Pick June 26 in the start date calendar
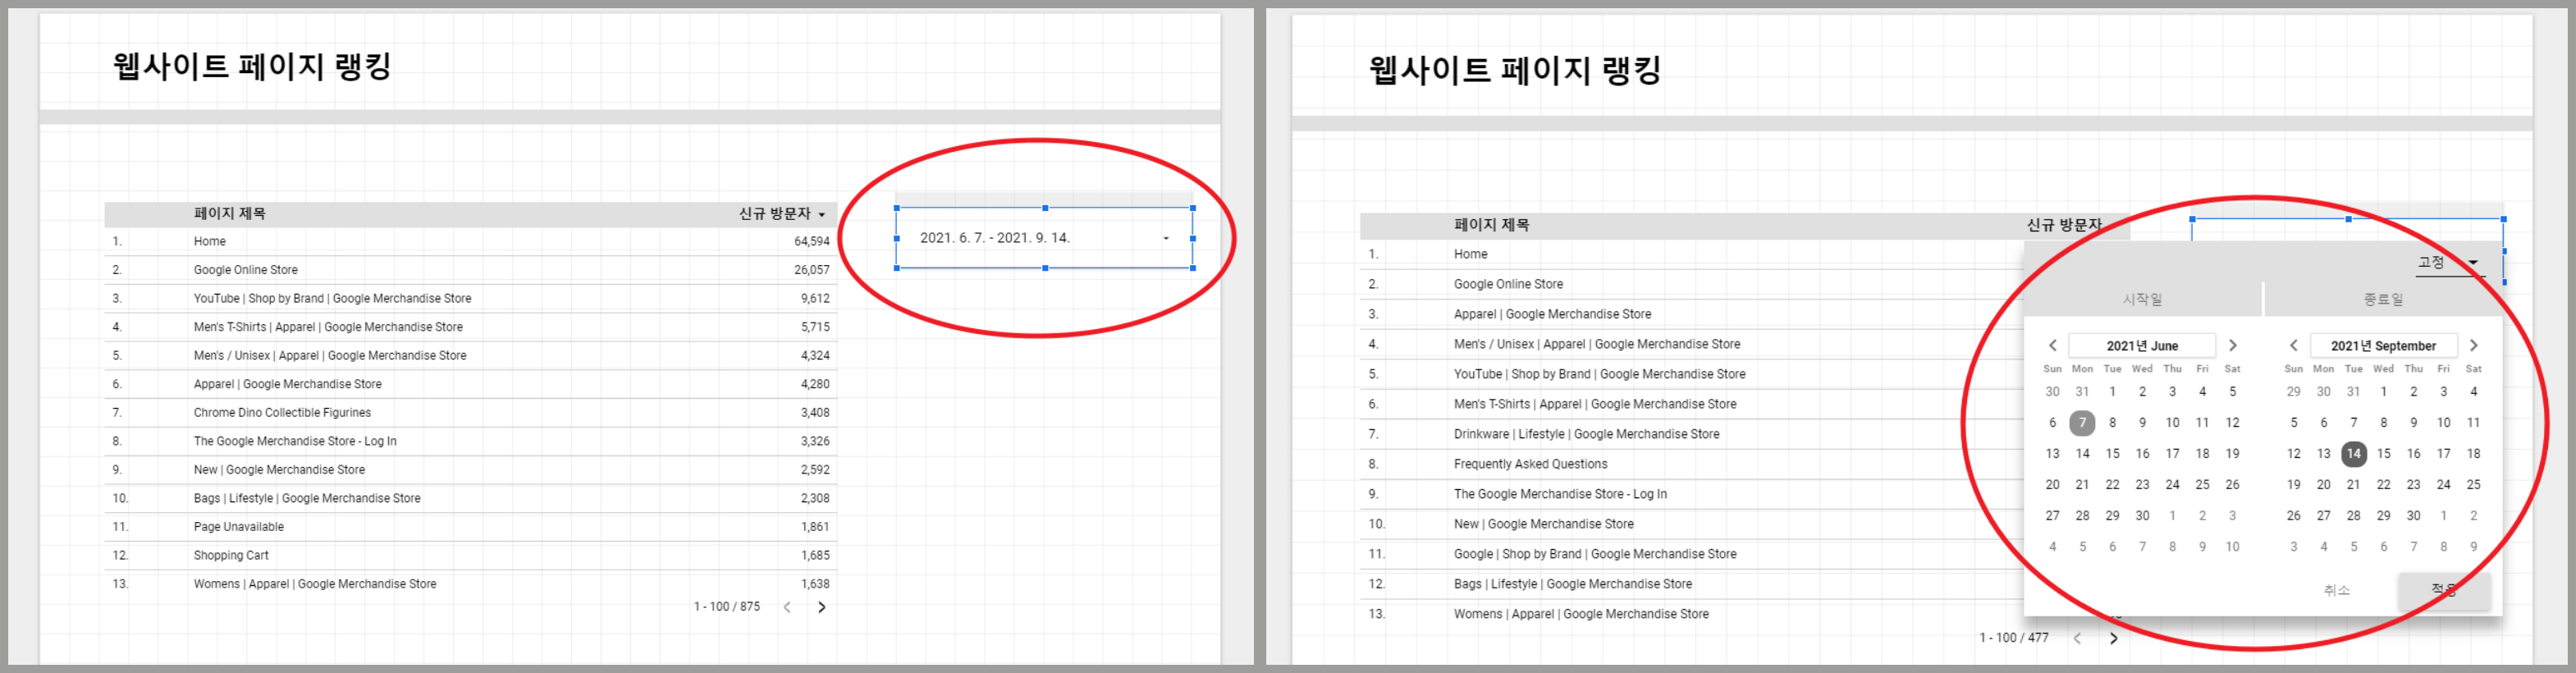This screenshot has height=673, width=2576. coord(2232,485)
